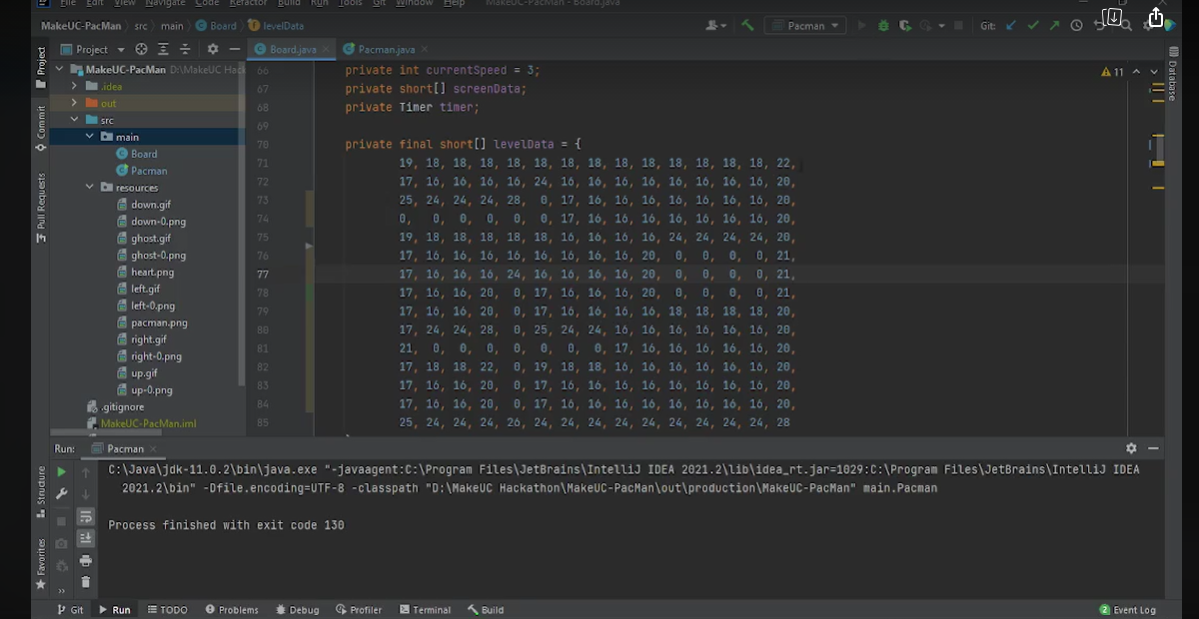Stop process square in Run panel
The width and height of the screenshot is (1199, 619).
61,521
